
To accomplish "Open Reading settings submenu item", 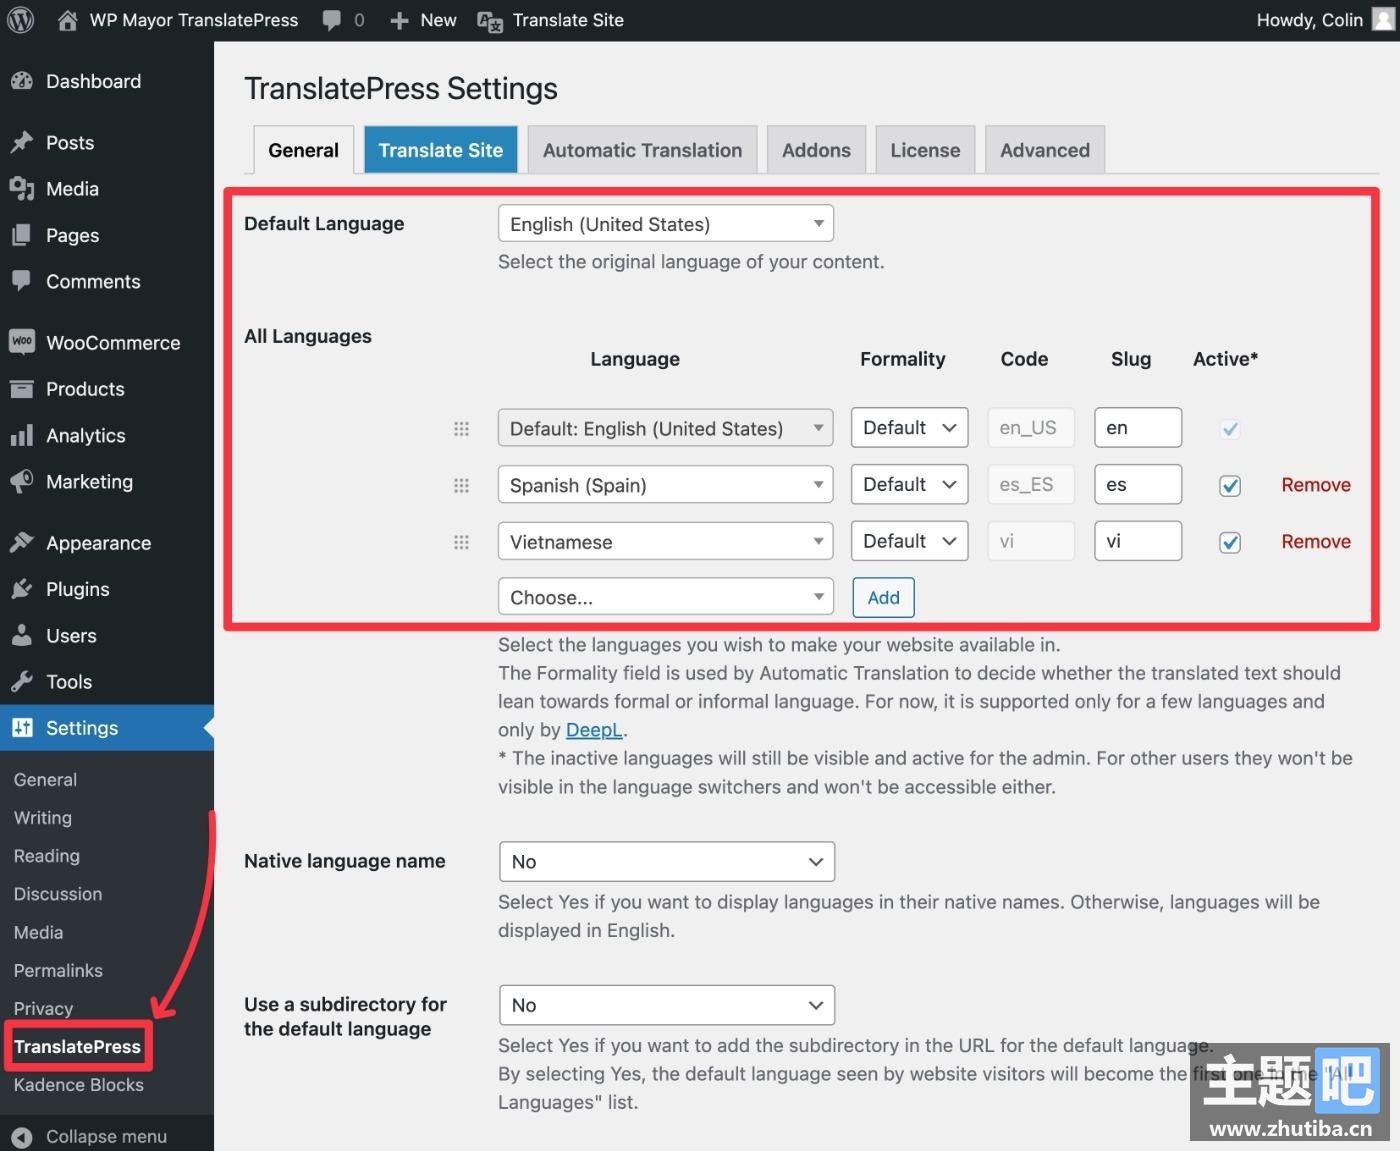I will tap(47, 856).
